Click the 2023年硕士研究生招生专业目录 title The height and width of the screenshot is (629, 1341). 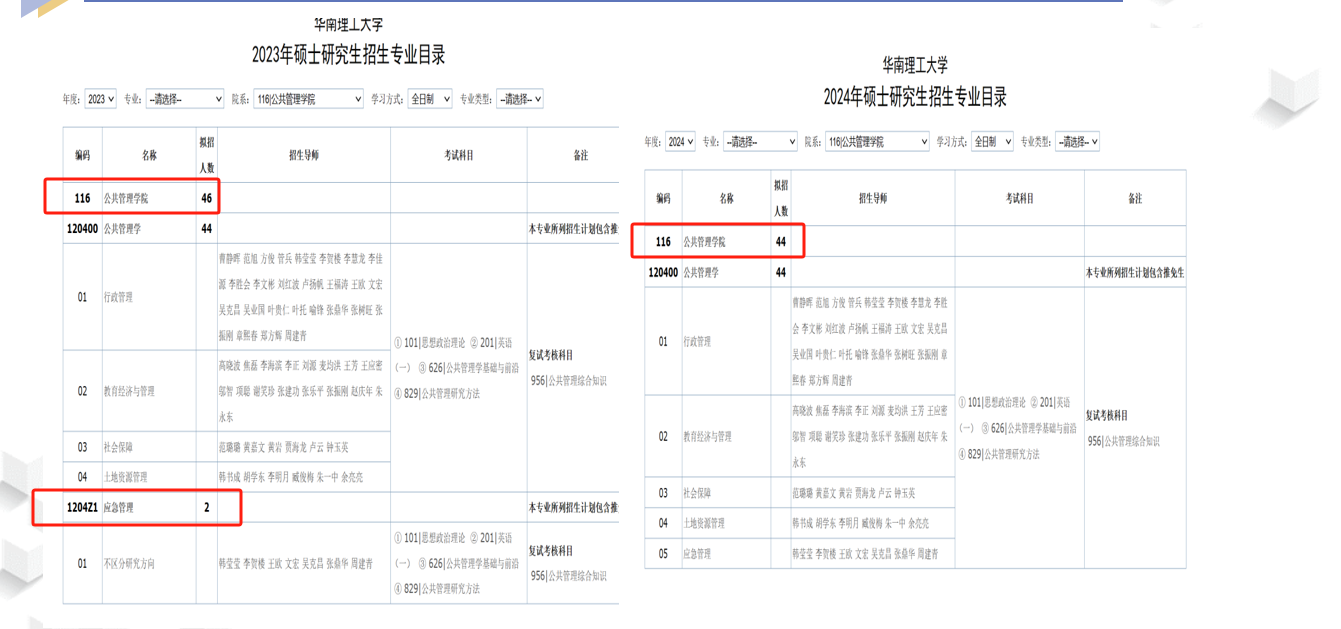[348, 55]
